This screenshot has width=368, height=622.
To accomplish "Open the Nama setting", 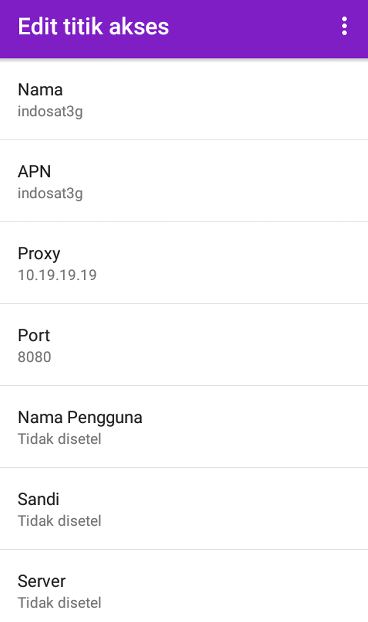I will click(184, 99).
